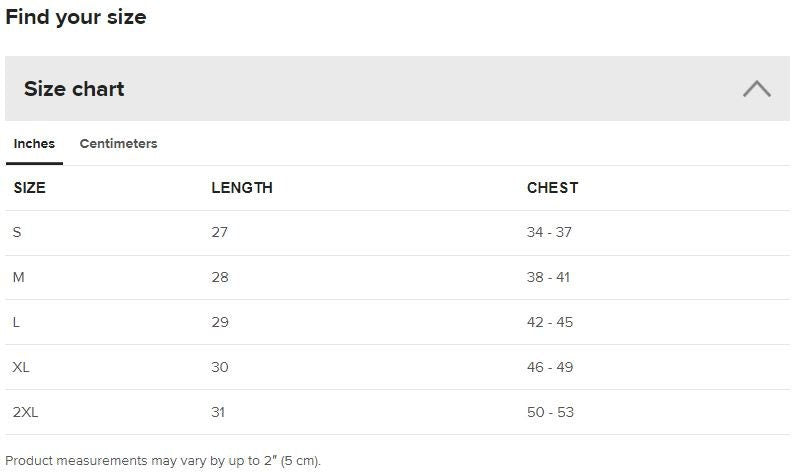Select the S size row label
This screenshot has height=476, width=799.
pyautogui.click(x=17, y=232)
